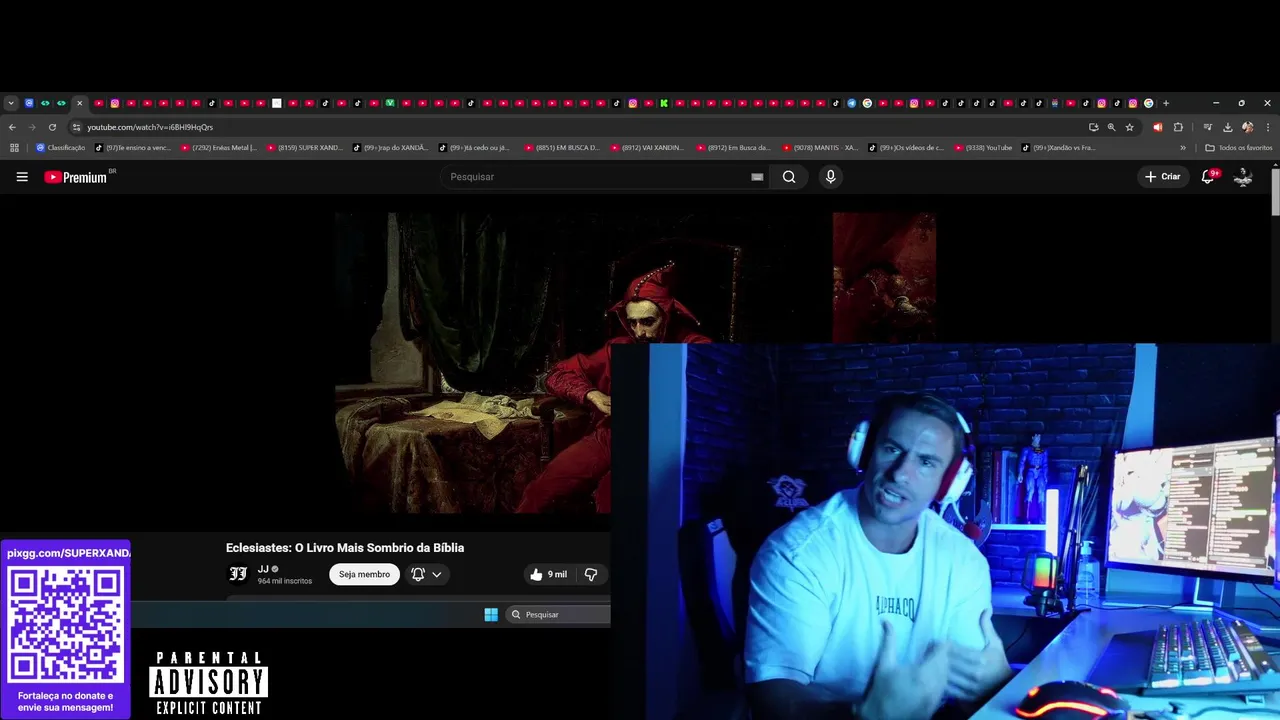Screen dimensions: 1280x720
Task: Open '(99+)Xandão vs Fra...' bookmark
Action: point(1059,148)
